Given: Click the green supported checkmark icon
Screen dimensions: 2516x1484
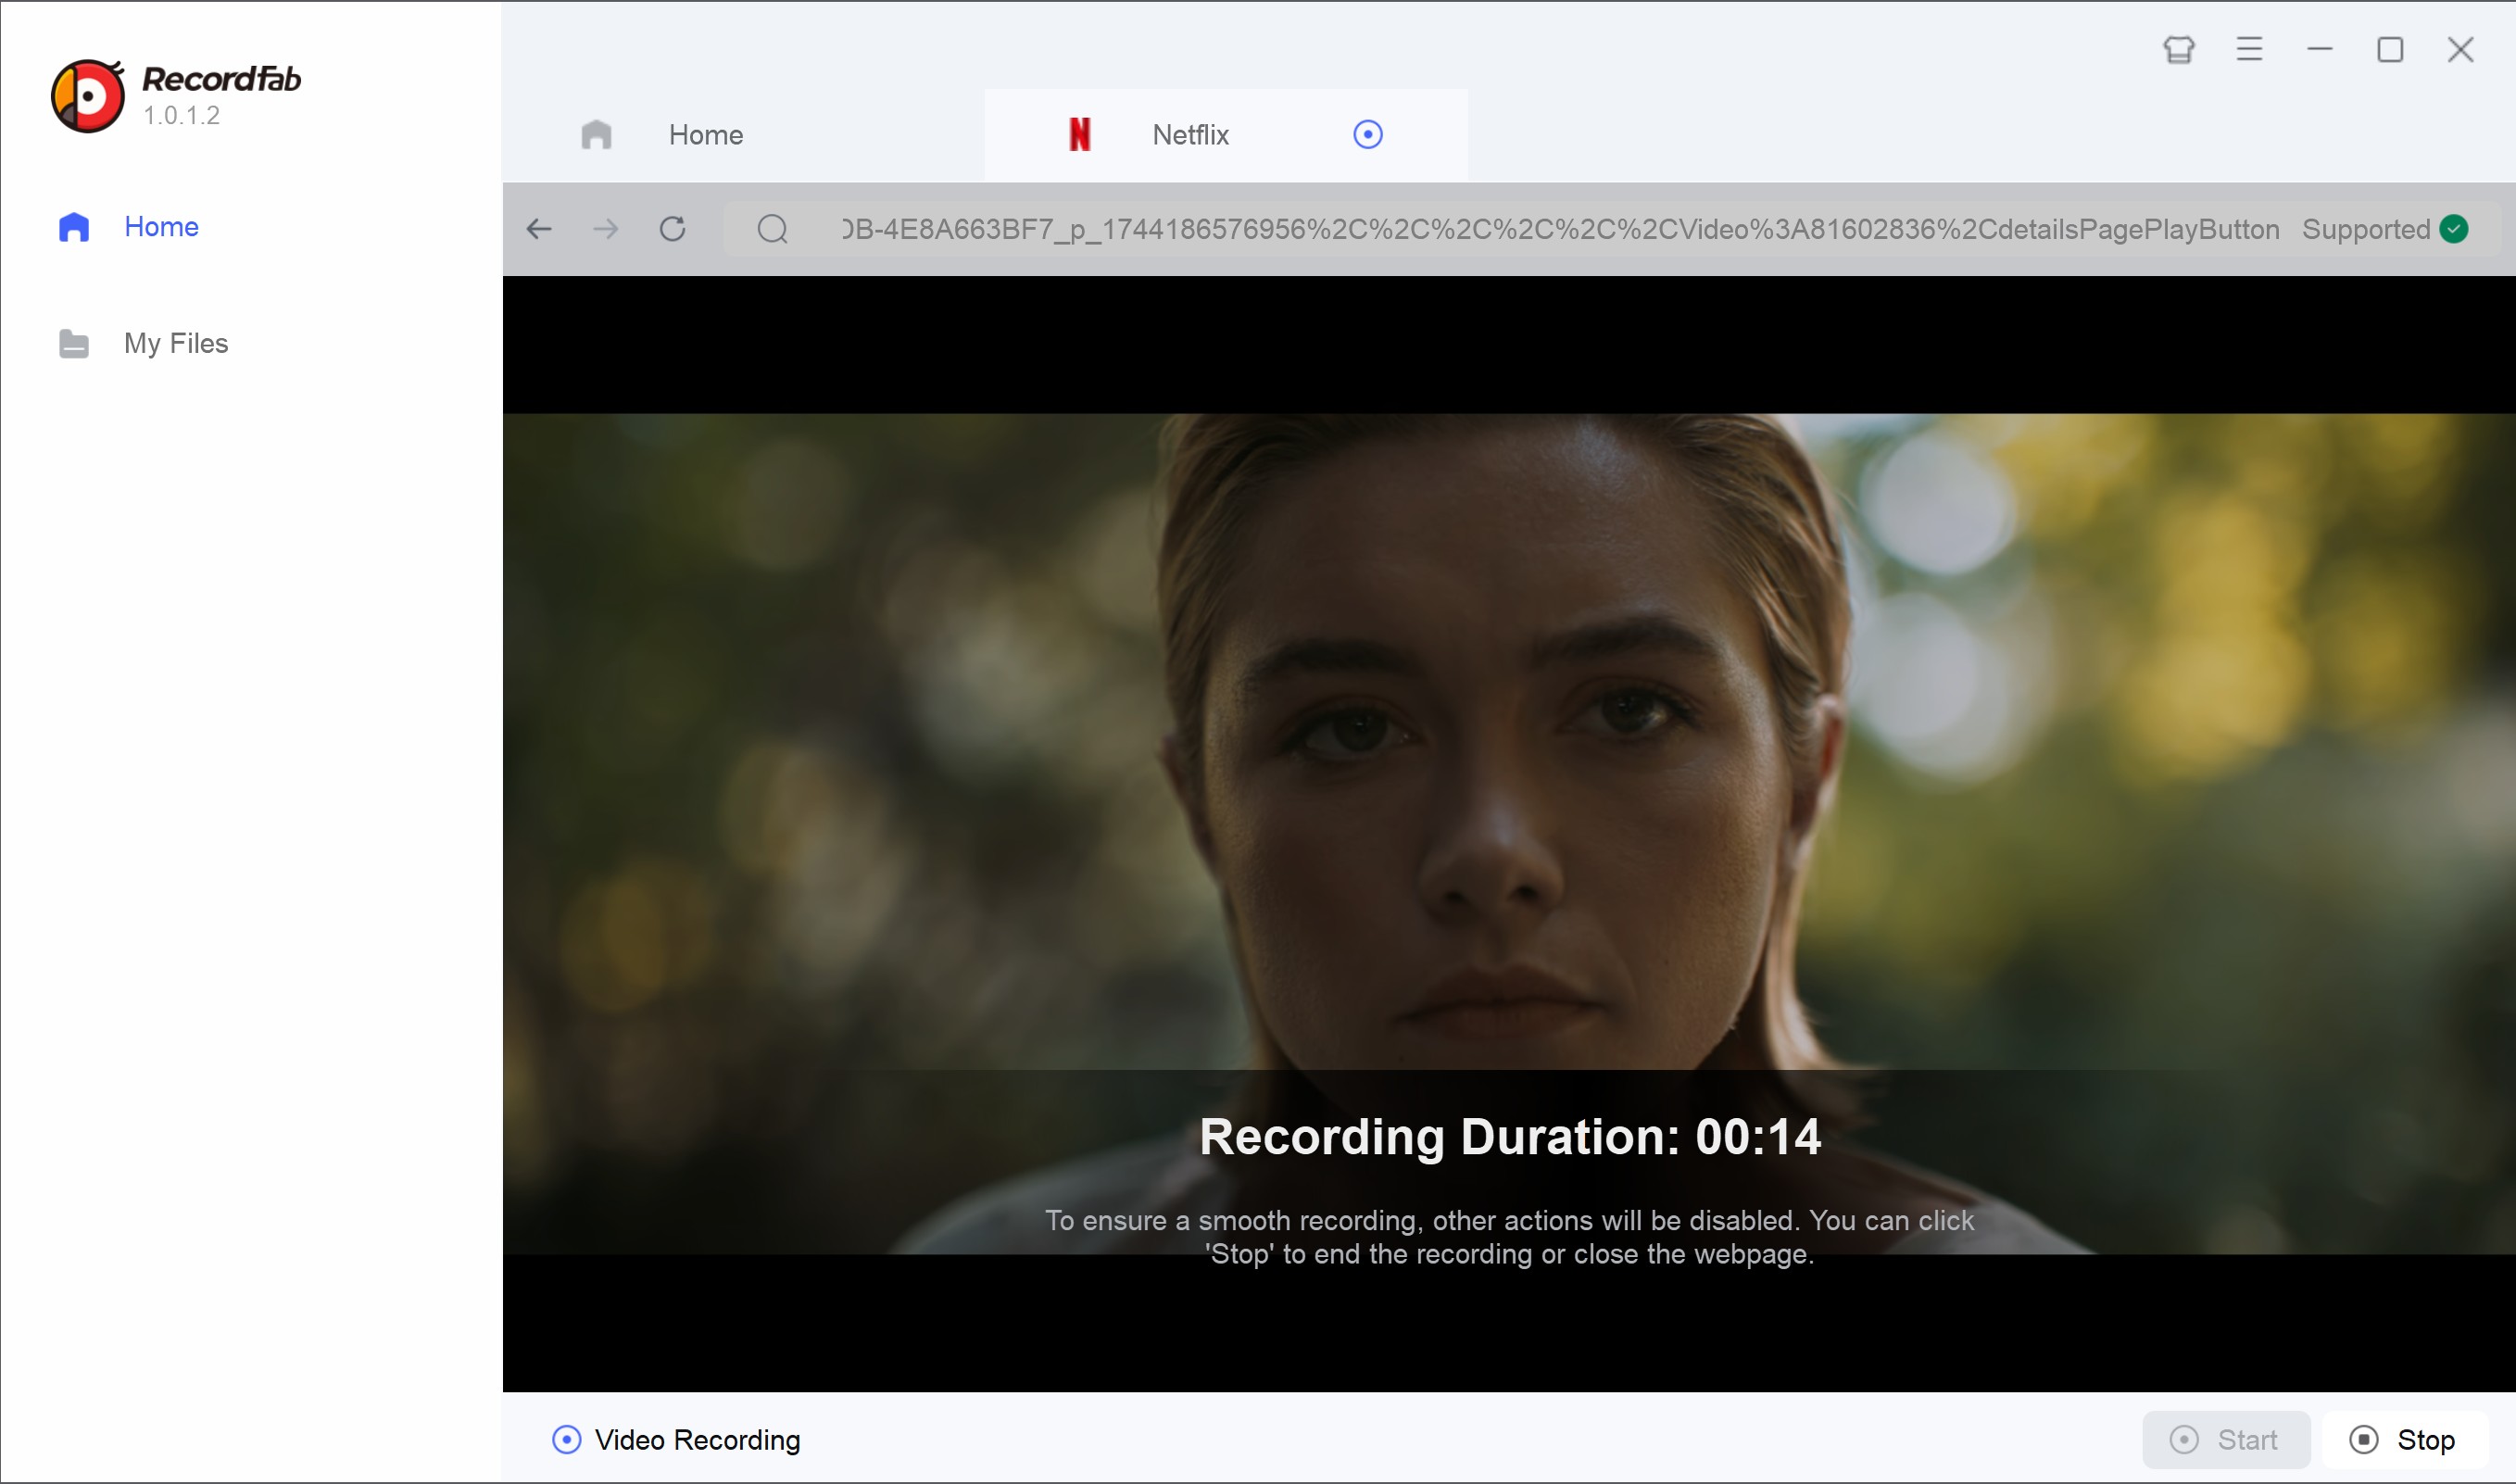Looking at the screenshot, I should tap(2455, 229).
